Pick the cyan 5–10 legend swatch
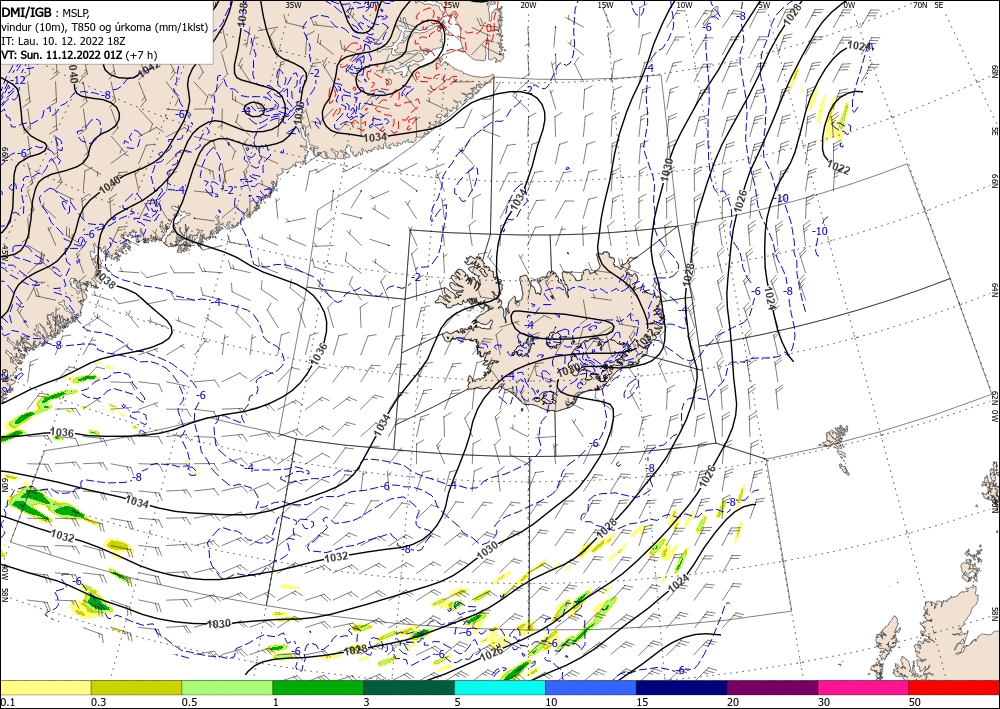 click(x=500, y=687)
